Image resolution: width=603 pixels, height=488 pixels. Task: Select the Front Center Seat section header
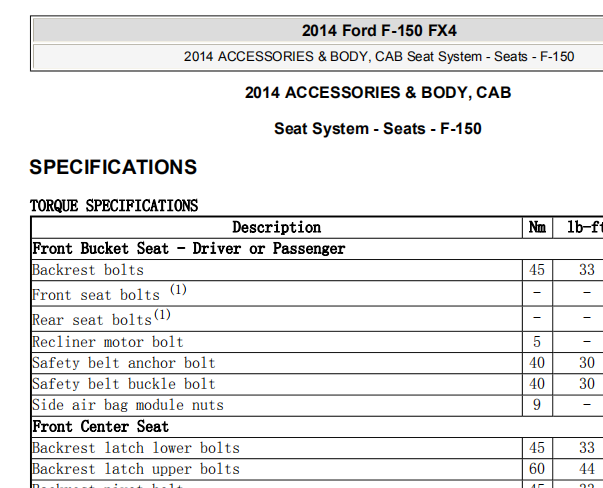tap(100, 426)
